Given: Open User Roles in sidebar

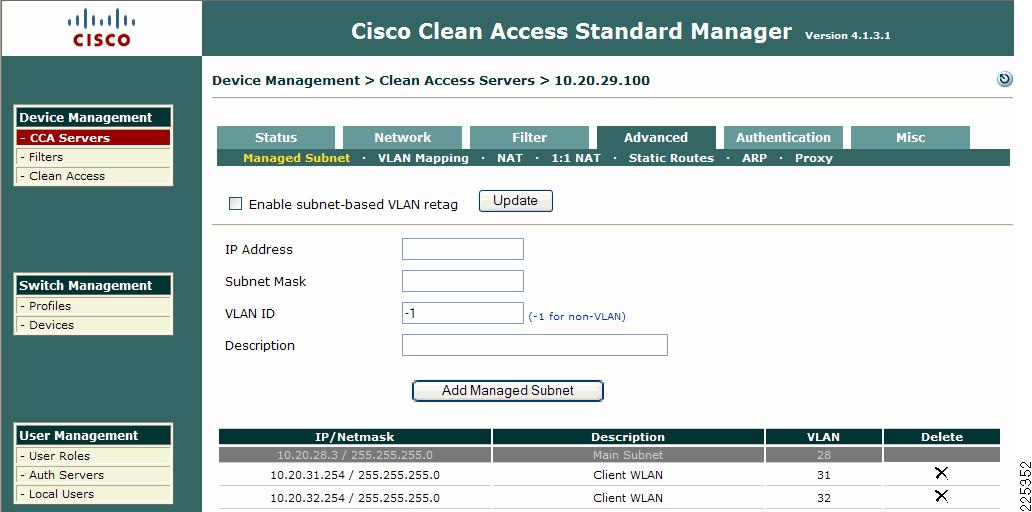Looking at the screenshot, I should click(x=93, y=455).
